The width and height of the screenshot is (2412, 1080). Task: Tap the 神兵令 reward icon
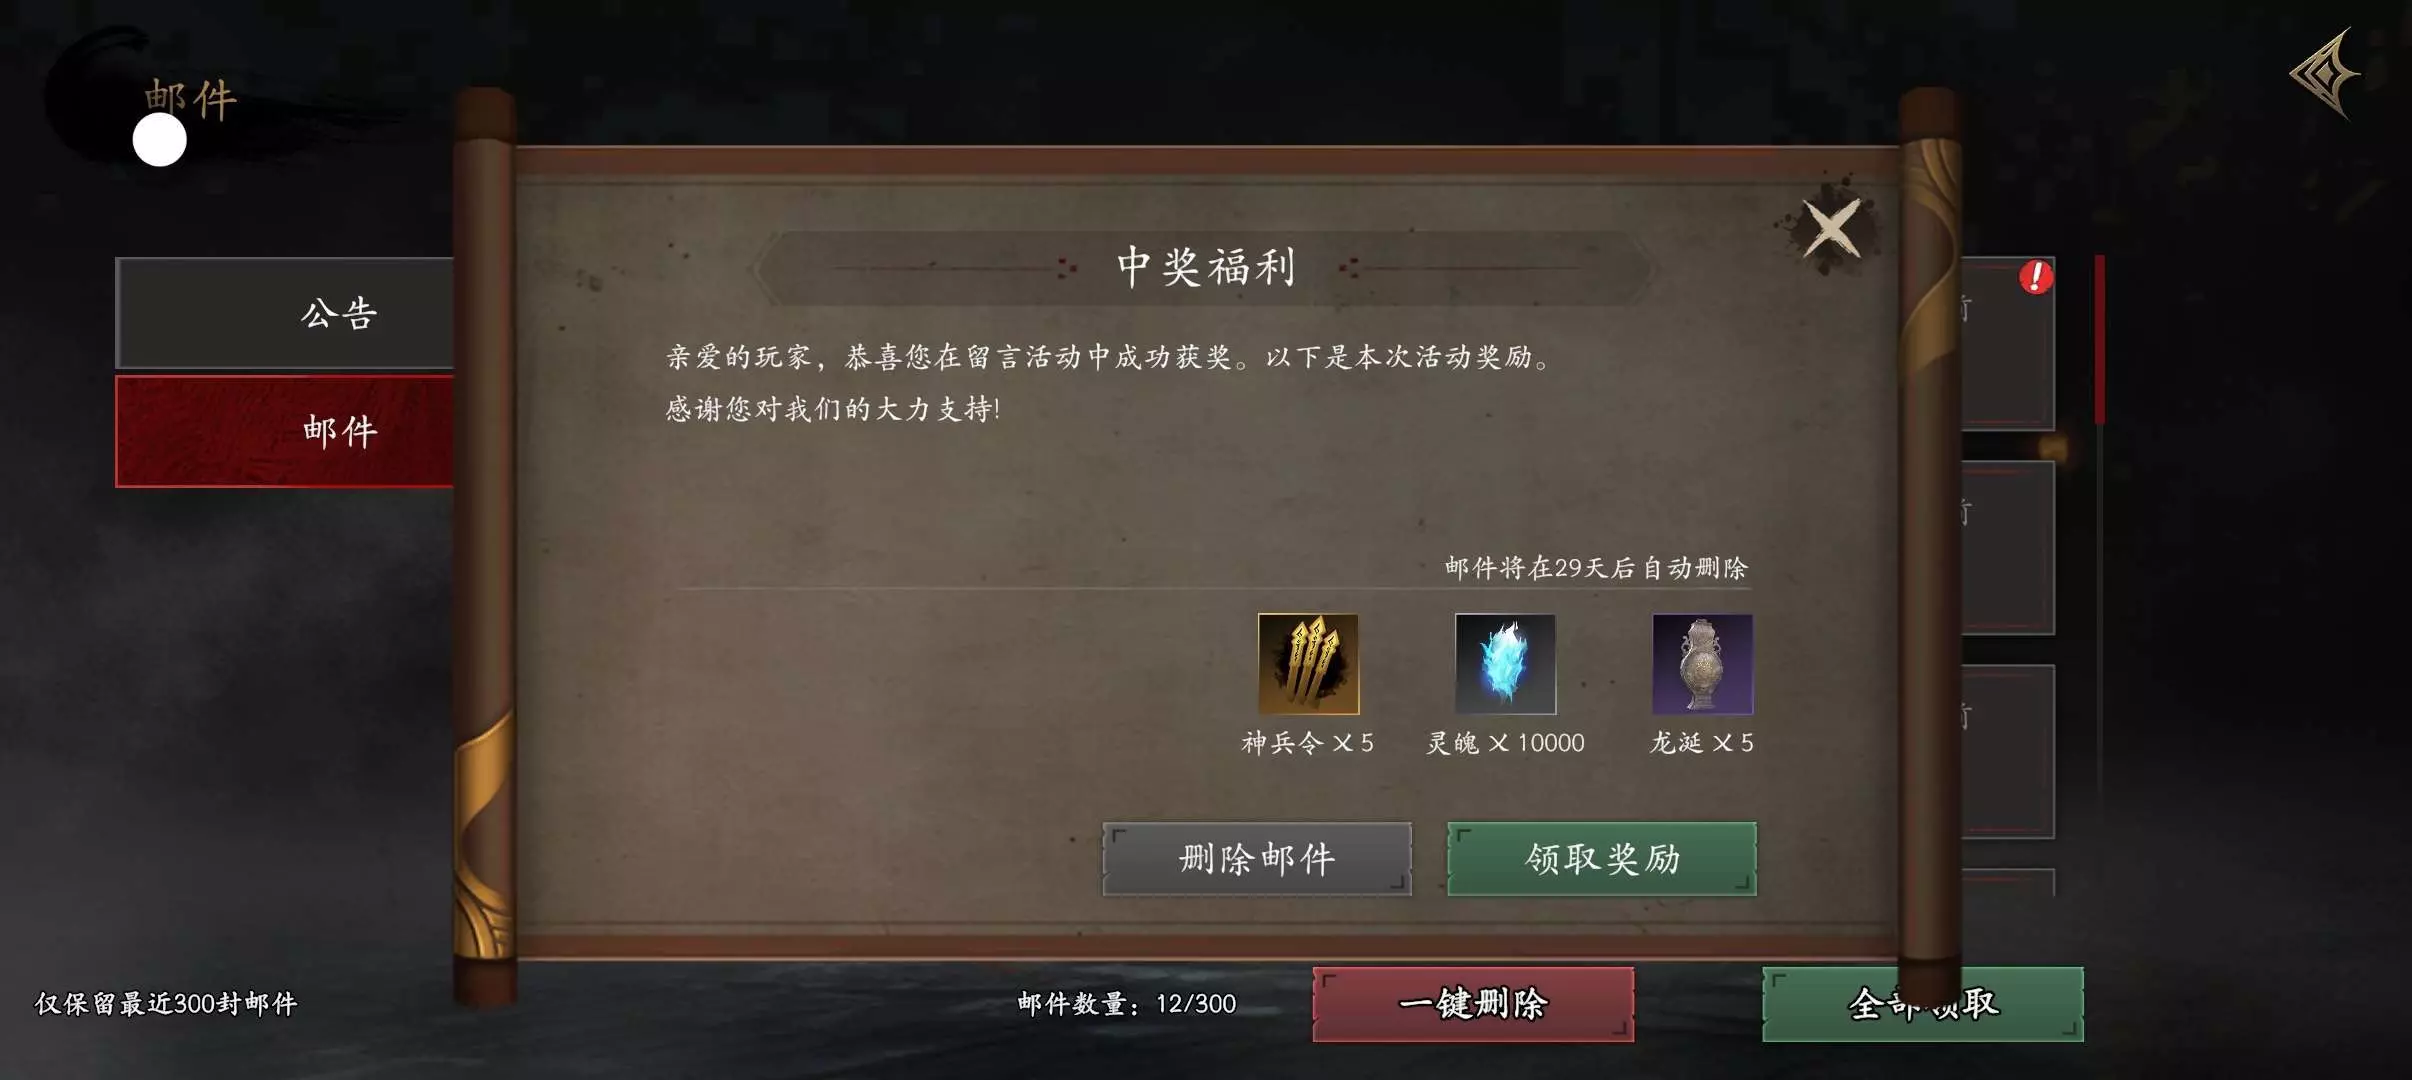click(x=1308, y=664)
